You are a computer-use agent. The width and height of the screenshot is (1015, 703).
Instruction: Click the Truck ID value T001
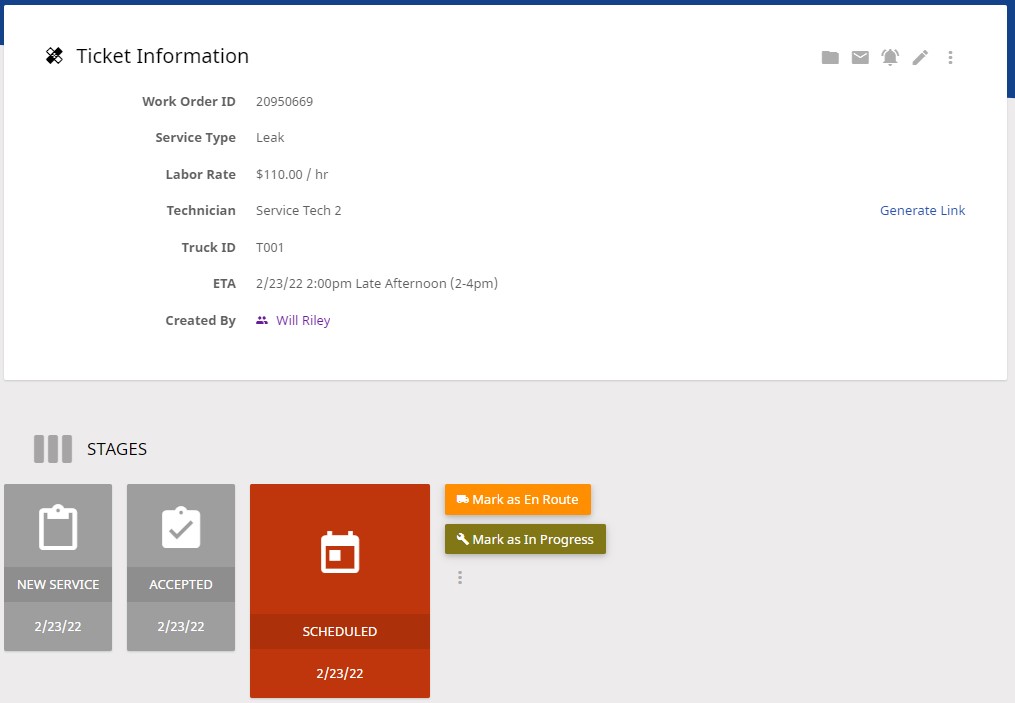(x=270, y=248)
